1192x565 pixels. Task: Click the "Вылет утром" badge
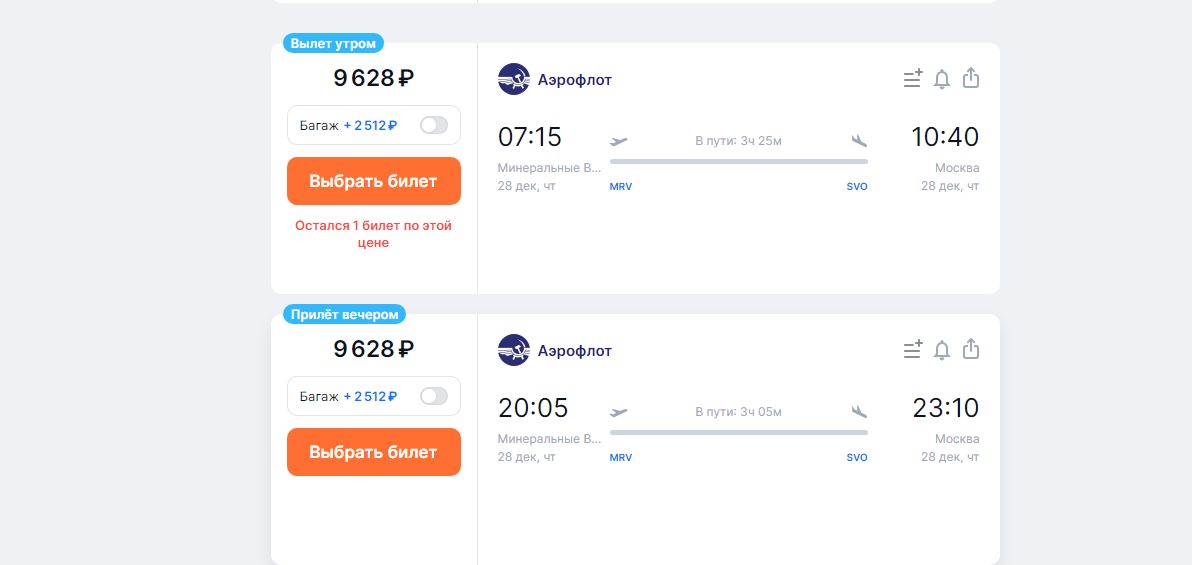pyautogui.click(x=334, y=43)
